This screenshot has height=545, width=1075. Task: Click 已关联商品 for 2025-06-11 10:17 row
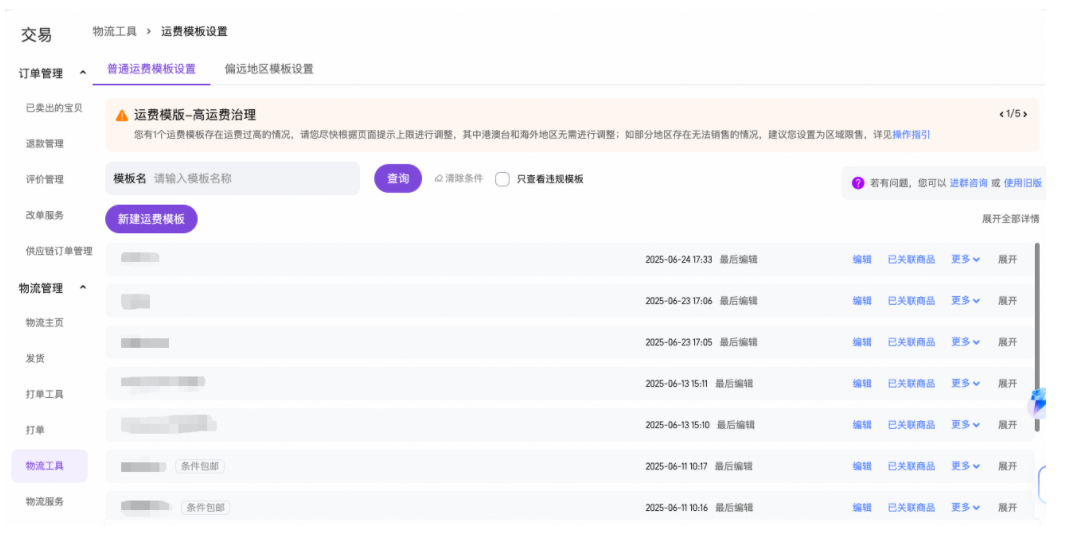click(x=911, y=465)
